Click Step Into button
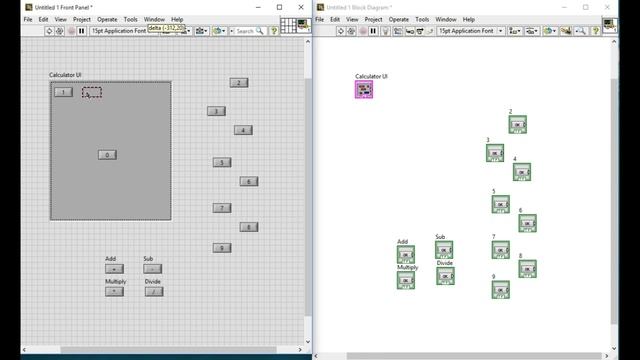 click(x=409, y=31)
